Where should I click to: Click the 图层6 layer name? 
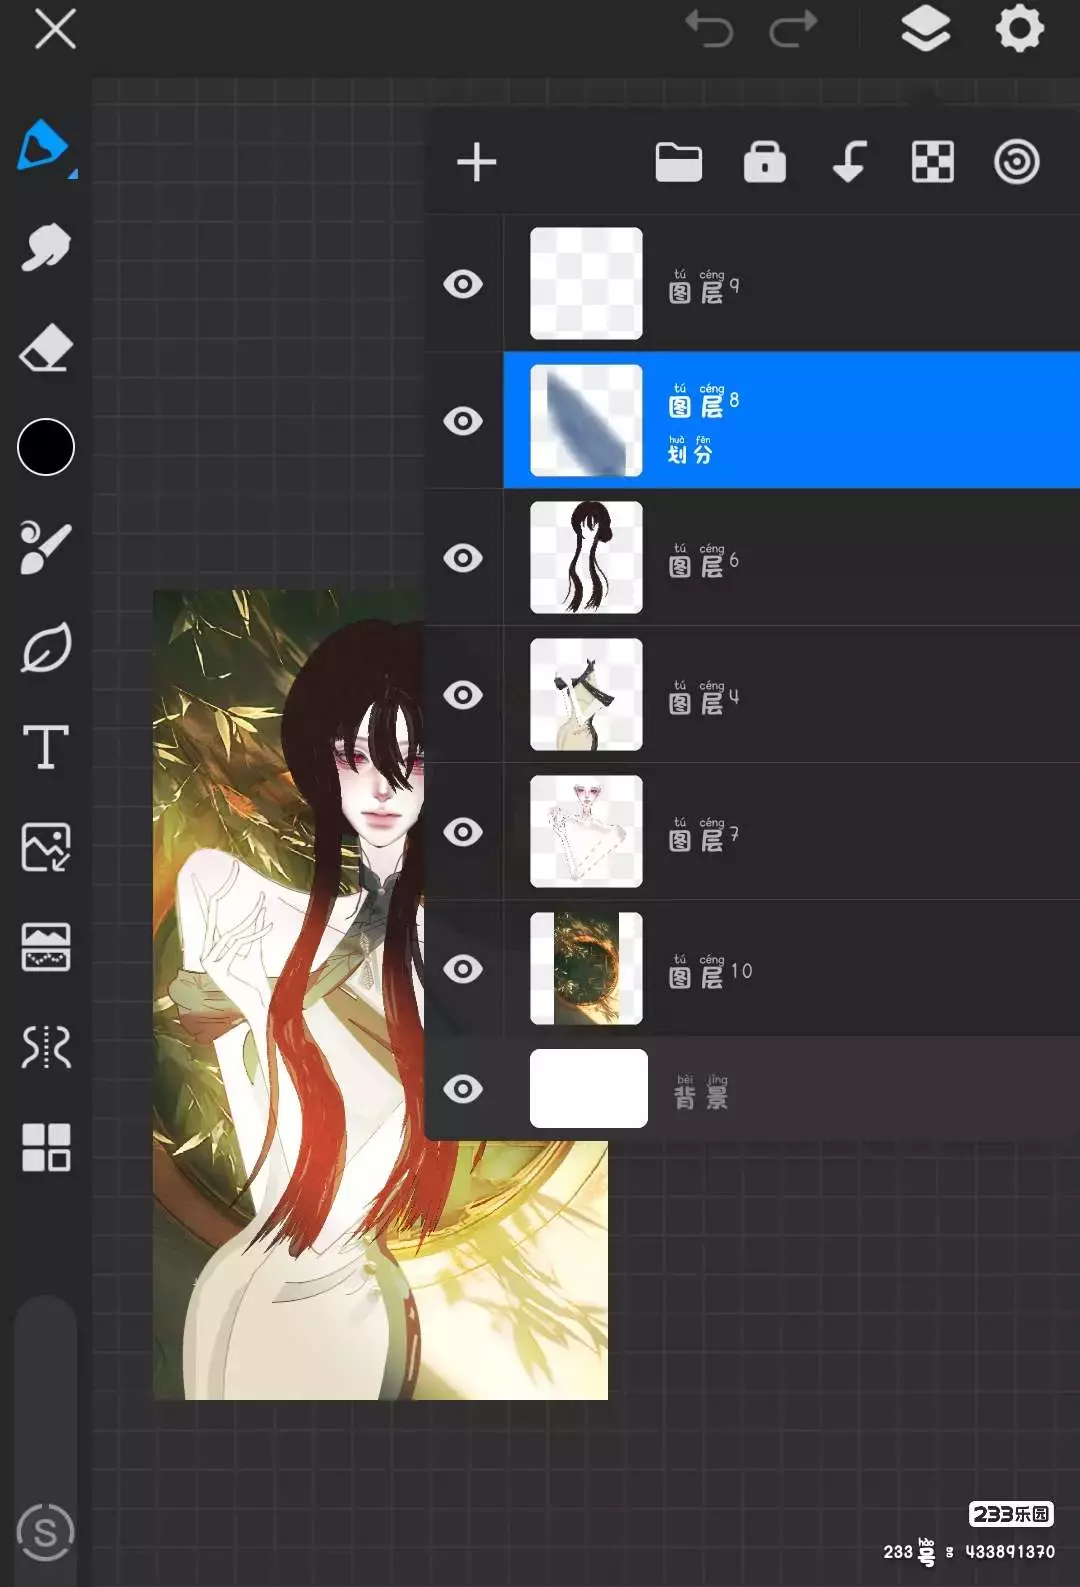point(704,561)
